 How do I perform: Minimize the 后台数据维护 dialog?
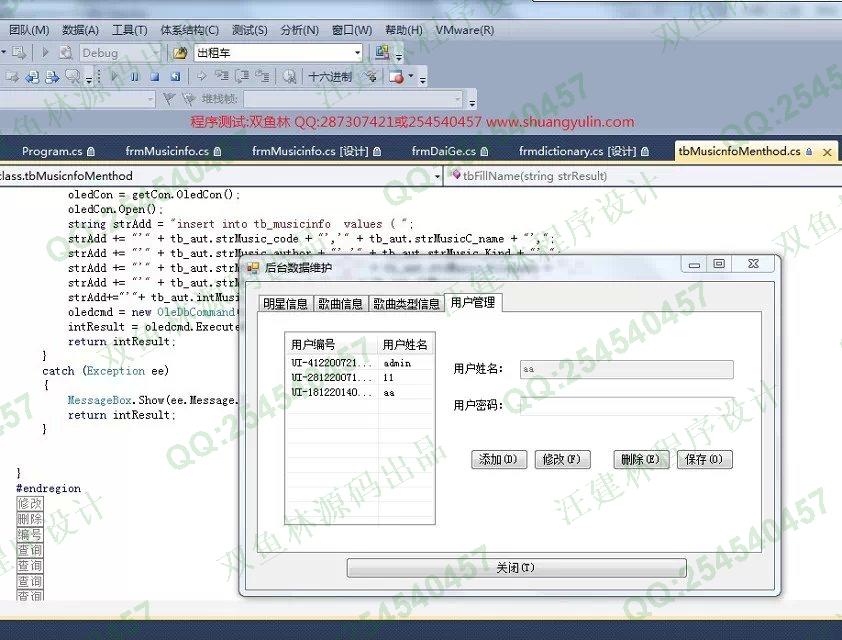point(694,264)
